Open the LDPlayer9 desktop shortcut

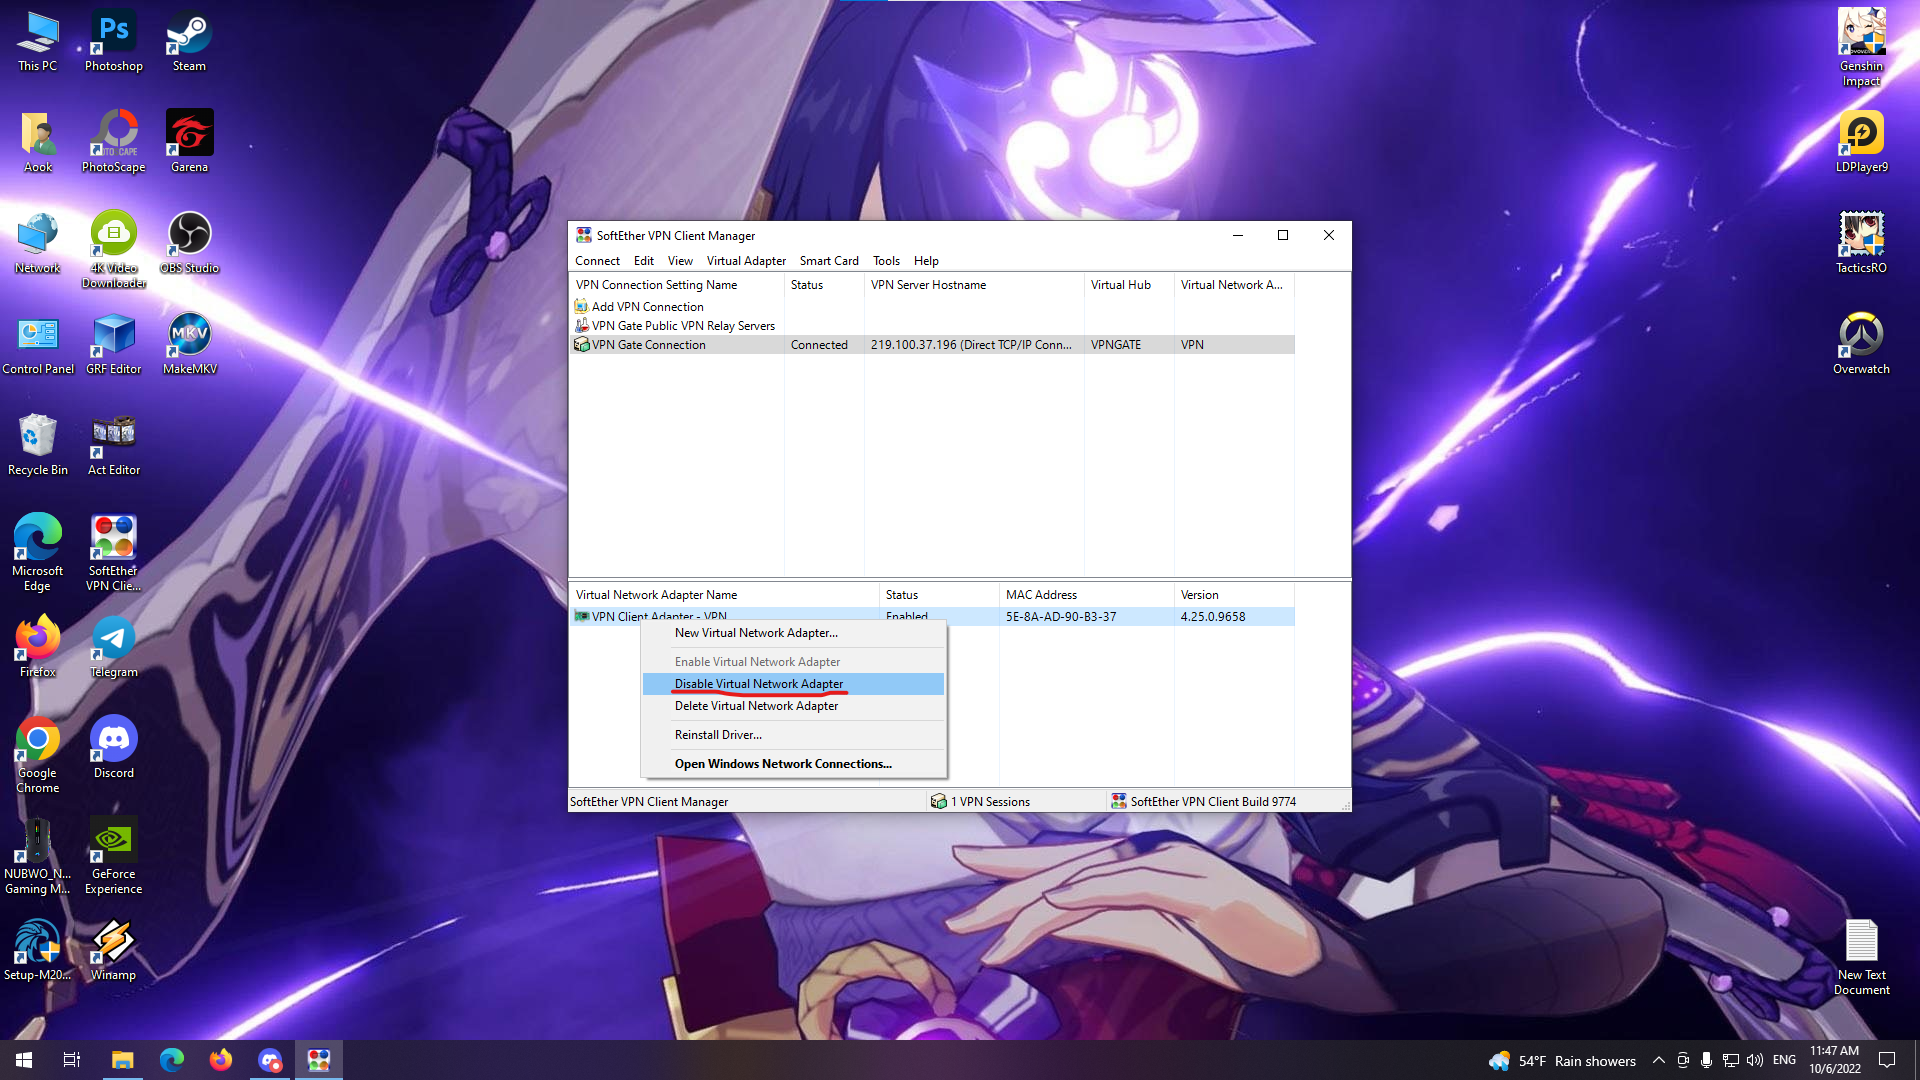1862,142
